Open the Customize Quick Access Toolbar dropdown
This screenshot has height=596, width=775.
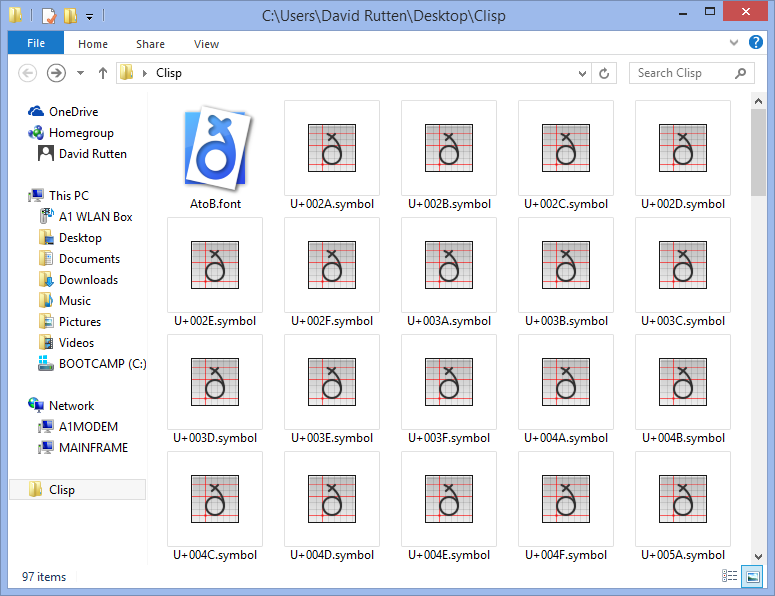(89, 16)
